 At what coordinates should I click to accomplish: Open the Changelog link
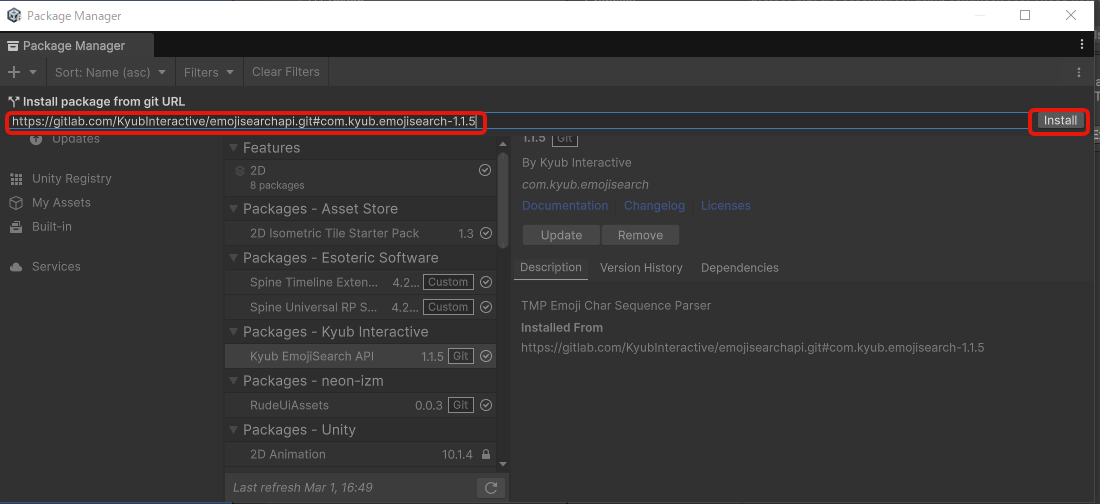[x=655, y=206]
